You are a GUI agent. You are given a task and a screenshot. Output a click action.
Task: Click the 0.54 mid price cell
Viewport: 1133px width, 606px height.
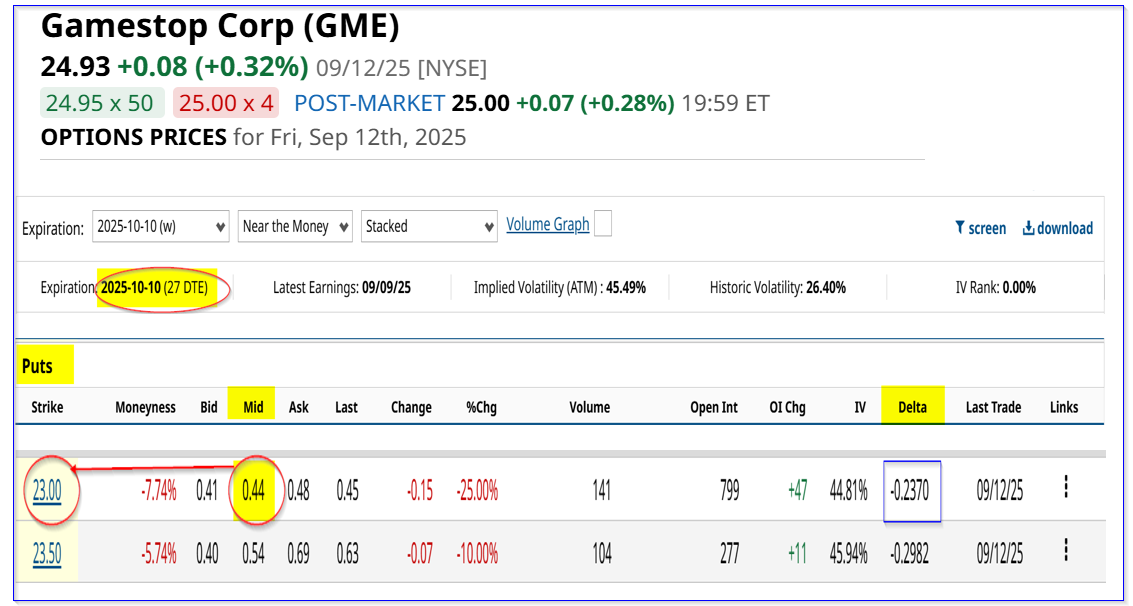tap(254, 554)
